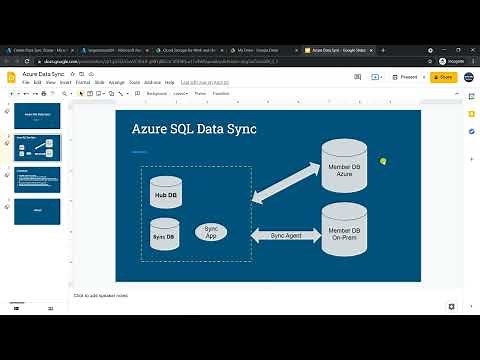Switch to filmstrip view at bottom left
480x360 pixels.
click(x=16, y=308)
